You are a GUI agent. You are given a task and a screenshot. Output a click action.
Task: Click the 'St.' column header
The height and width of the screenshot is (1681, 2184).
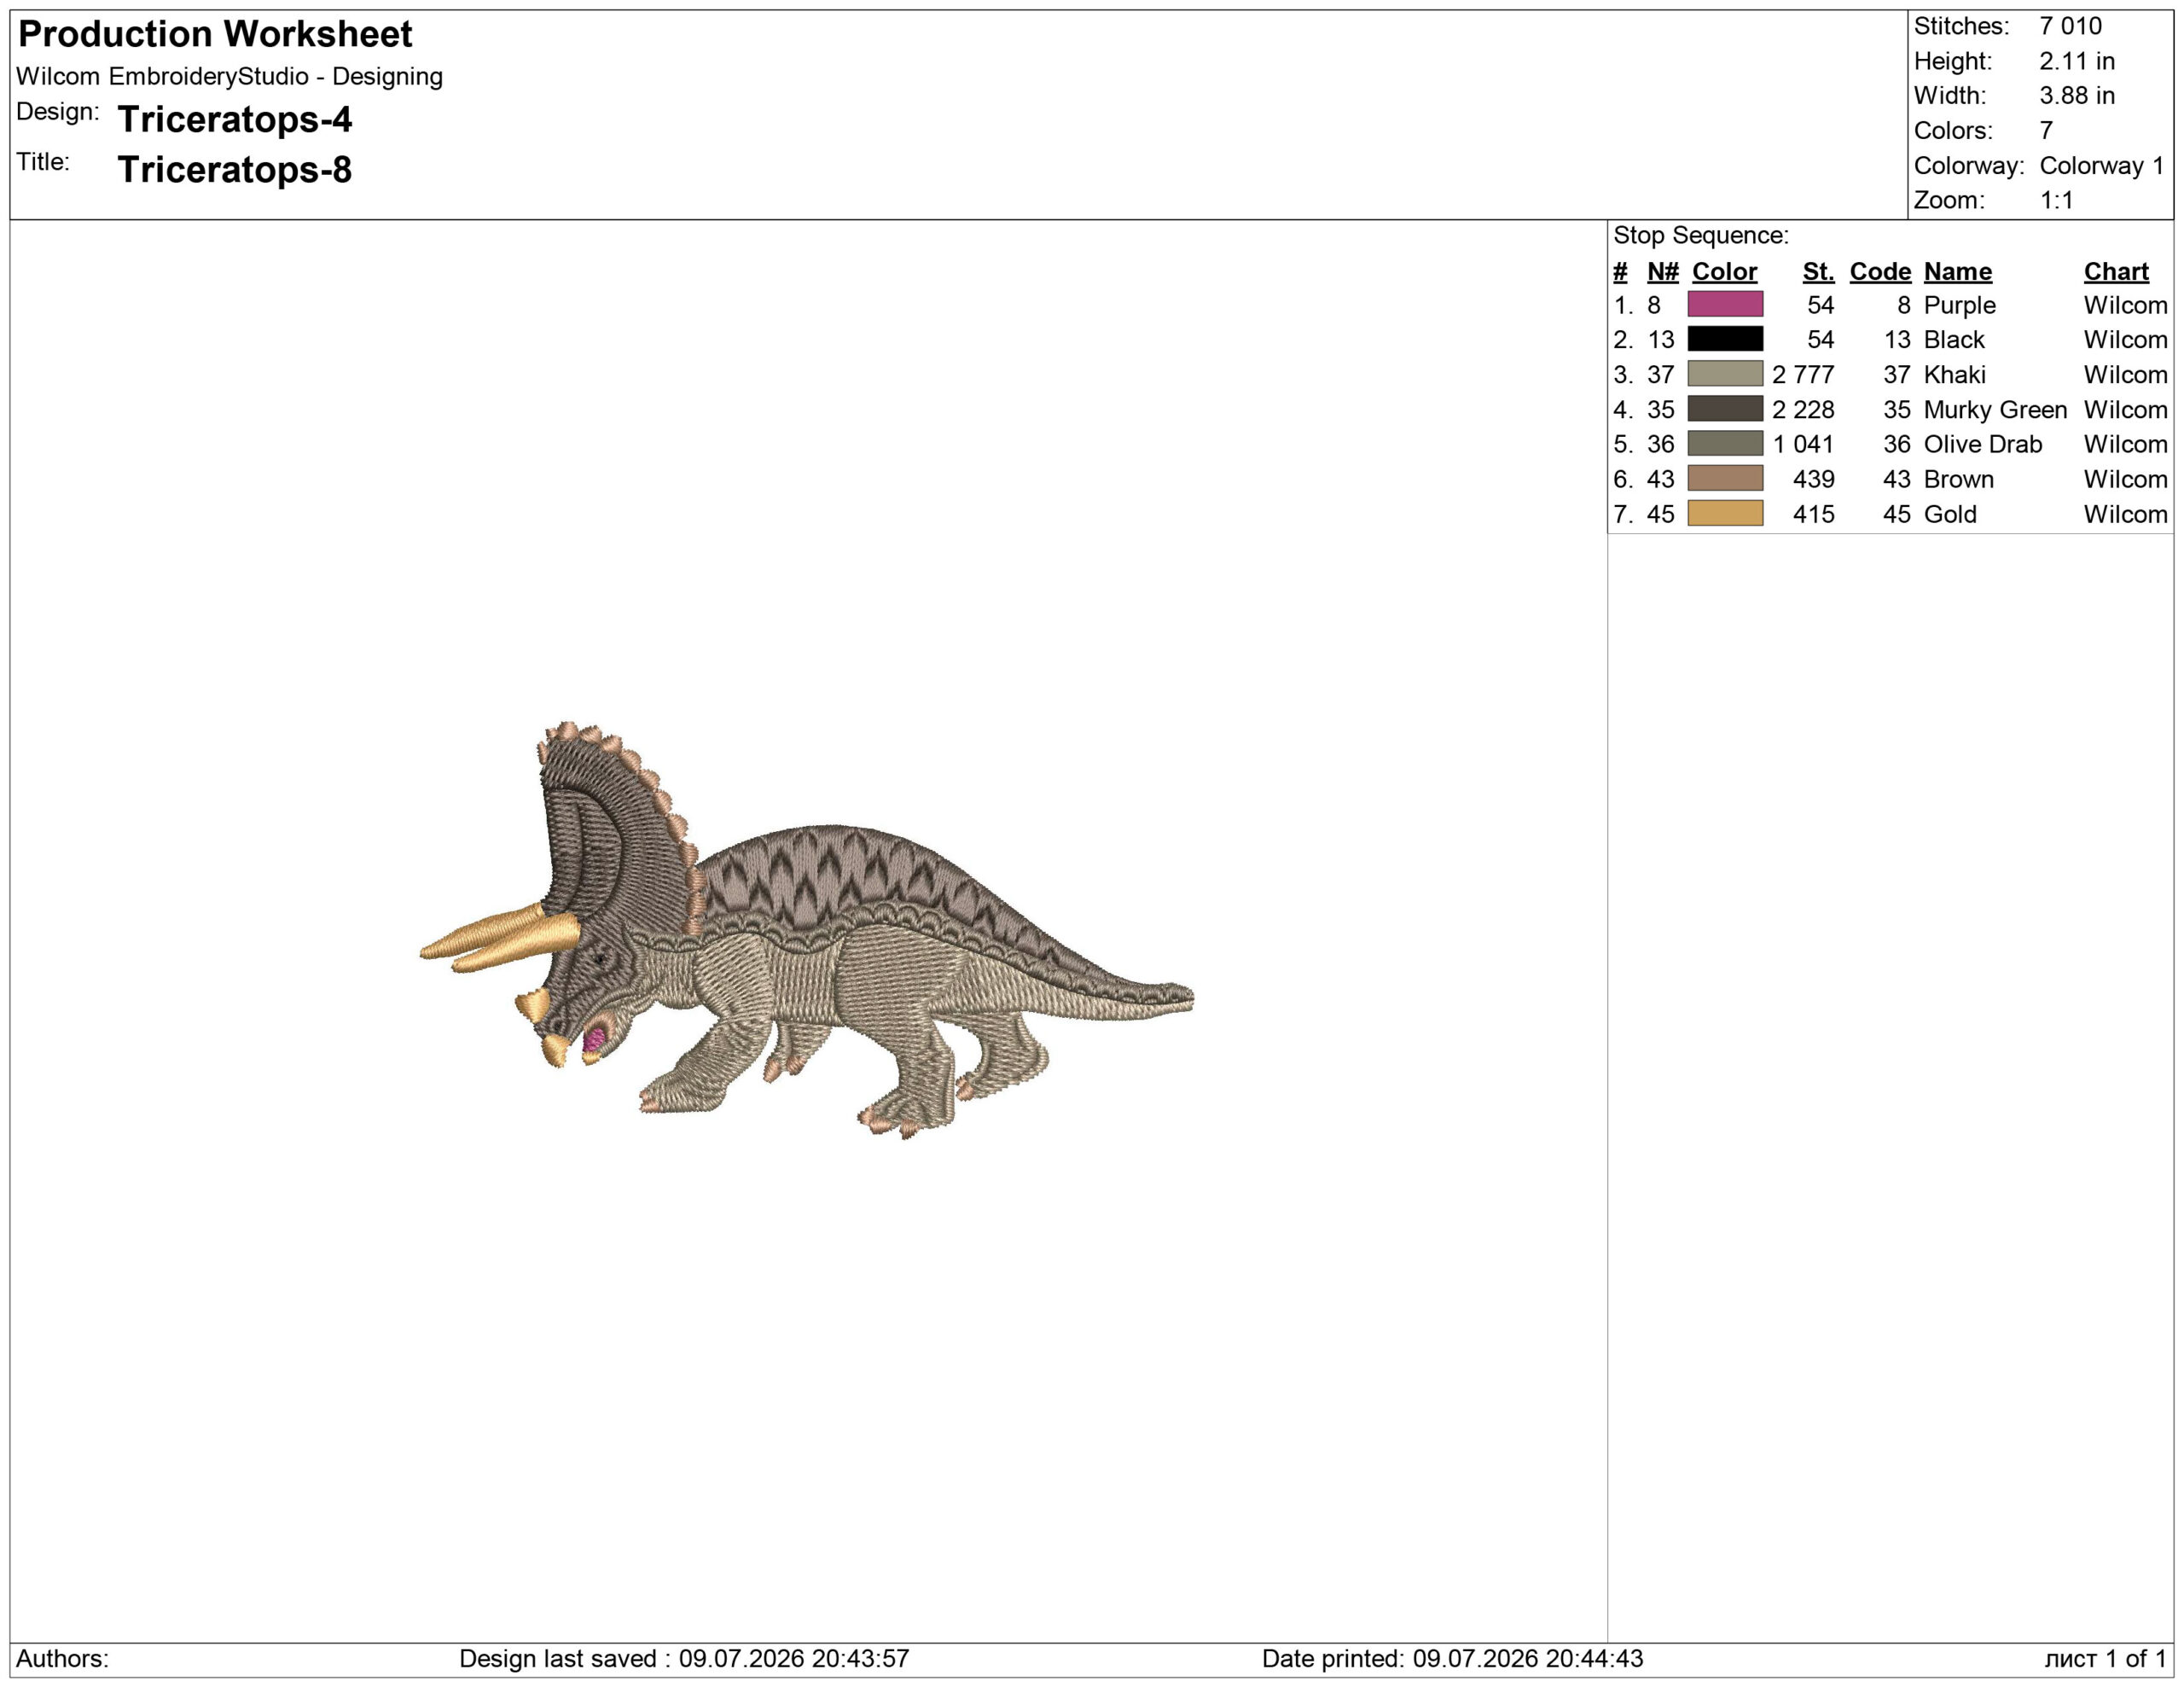point(1818,271)
